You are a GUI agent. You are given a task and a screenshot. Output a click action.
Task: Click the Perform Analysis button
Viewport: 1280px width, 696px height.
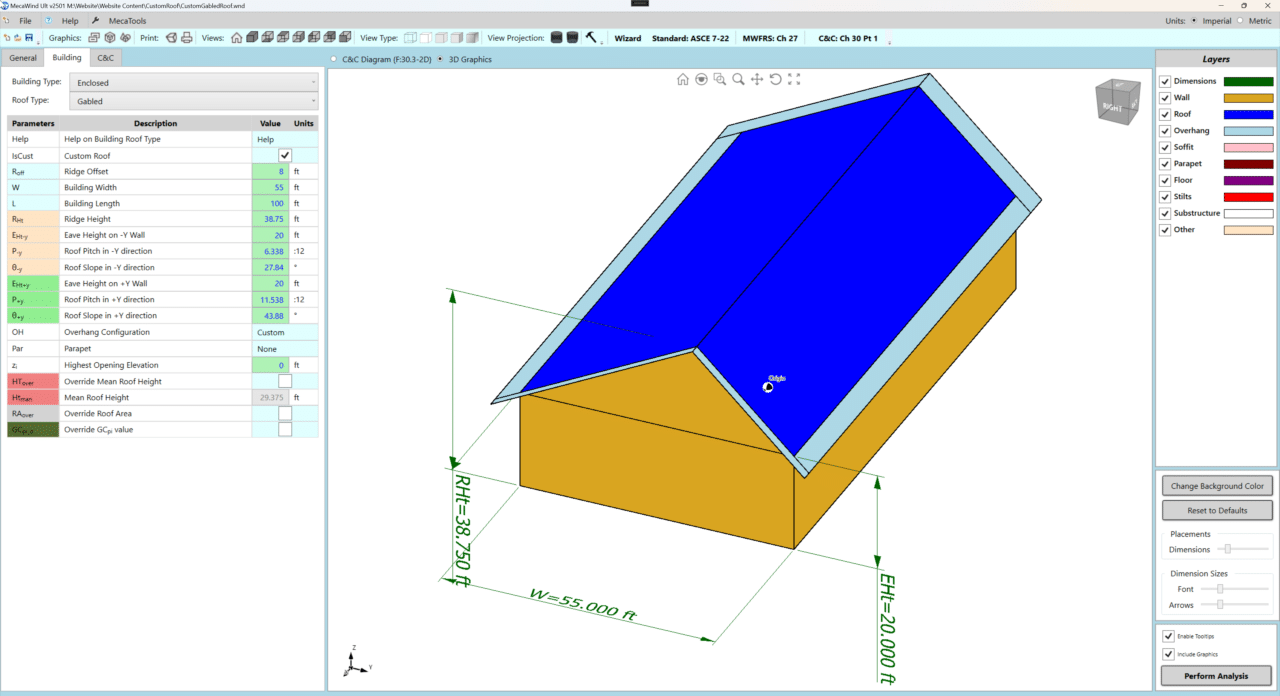click(x=1216, y=675)
